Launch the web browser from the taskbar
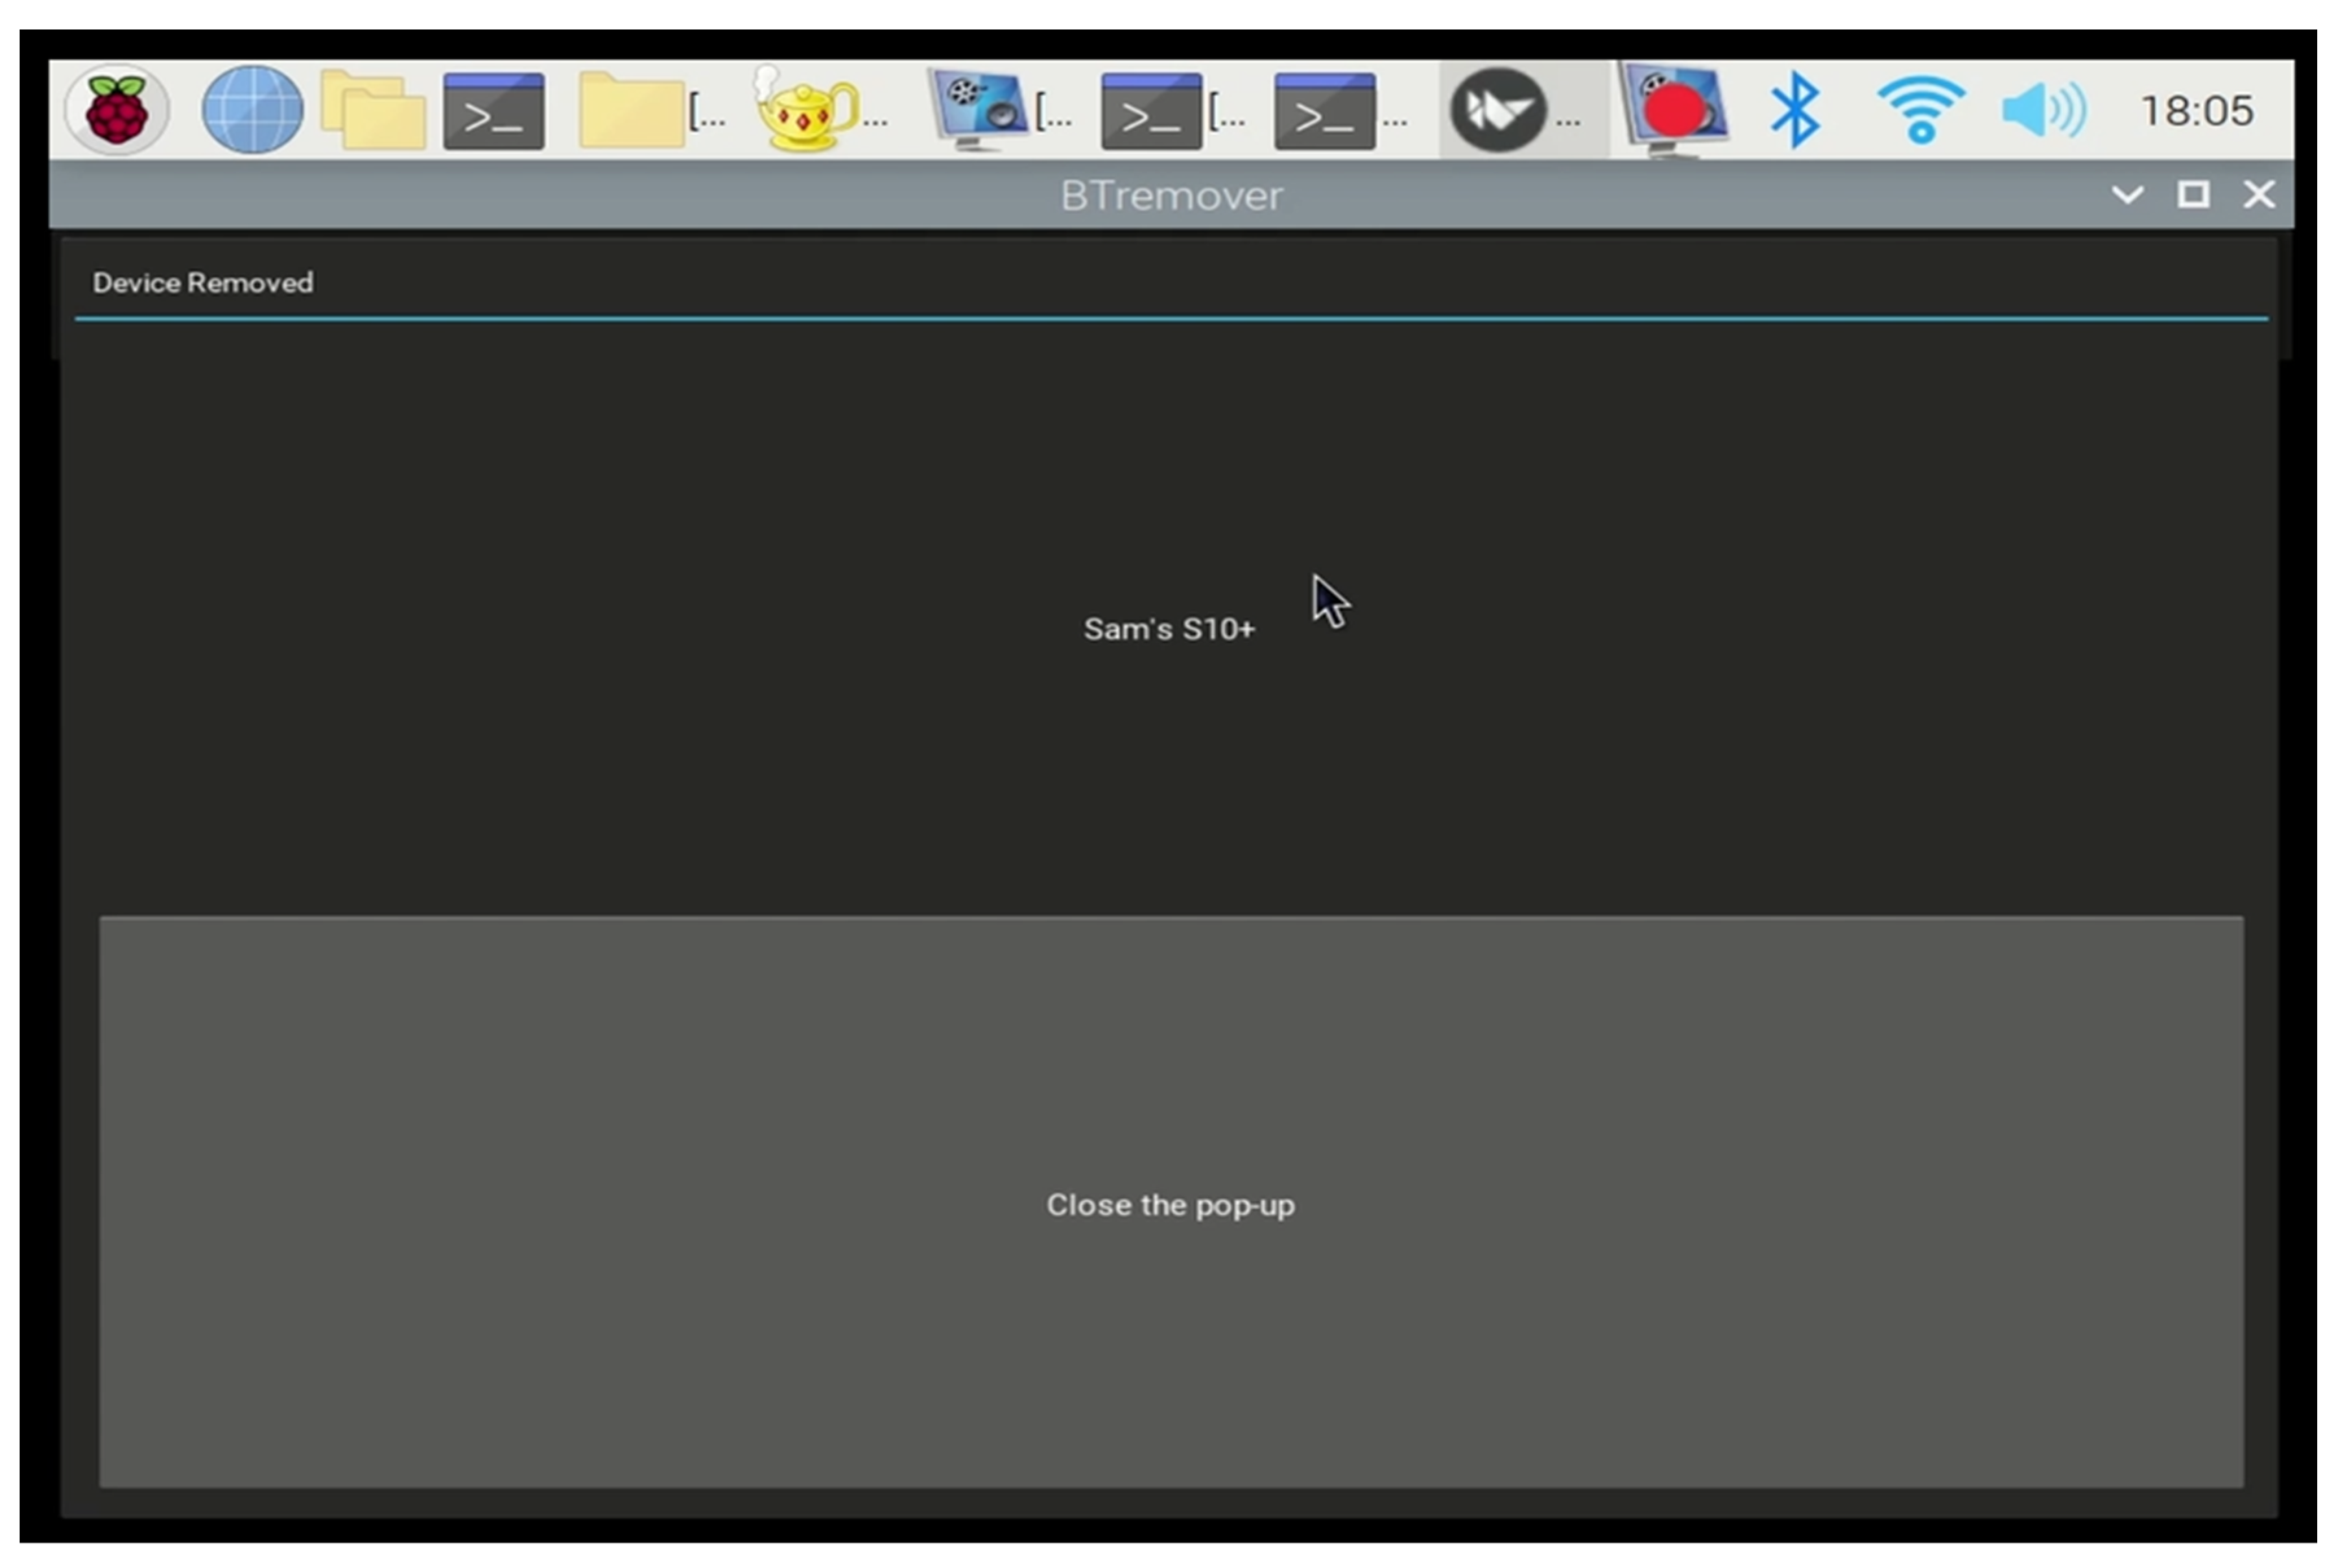This screenshot has width=2334, height=1568. 251,110
